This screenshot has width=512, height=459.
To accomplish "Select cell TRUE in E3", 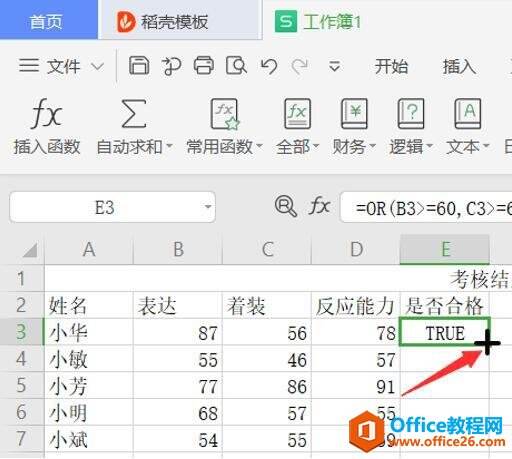I will point(445,332).
